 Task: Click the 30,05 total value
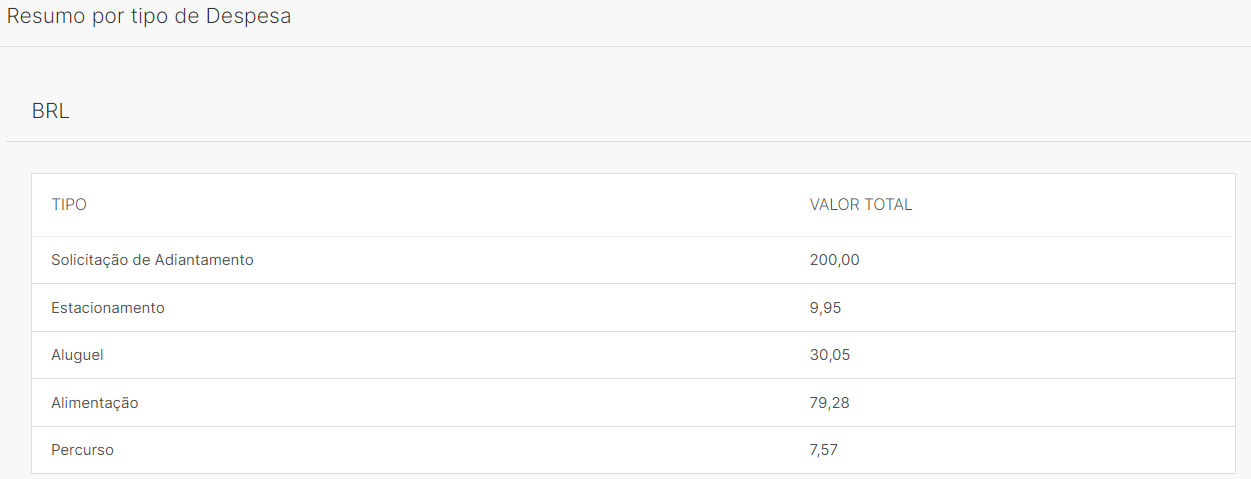click(830, 355)
